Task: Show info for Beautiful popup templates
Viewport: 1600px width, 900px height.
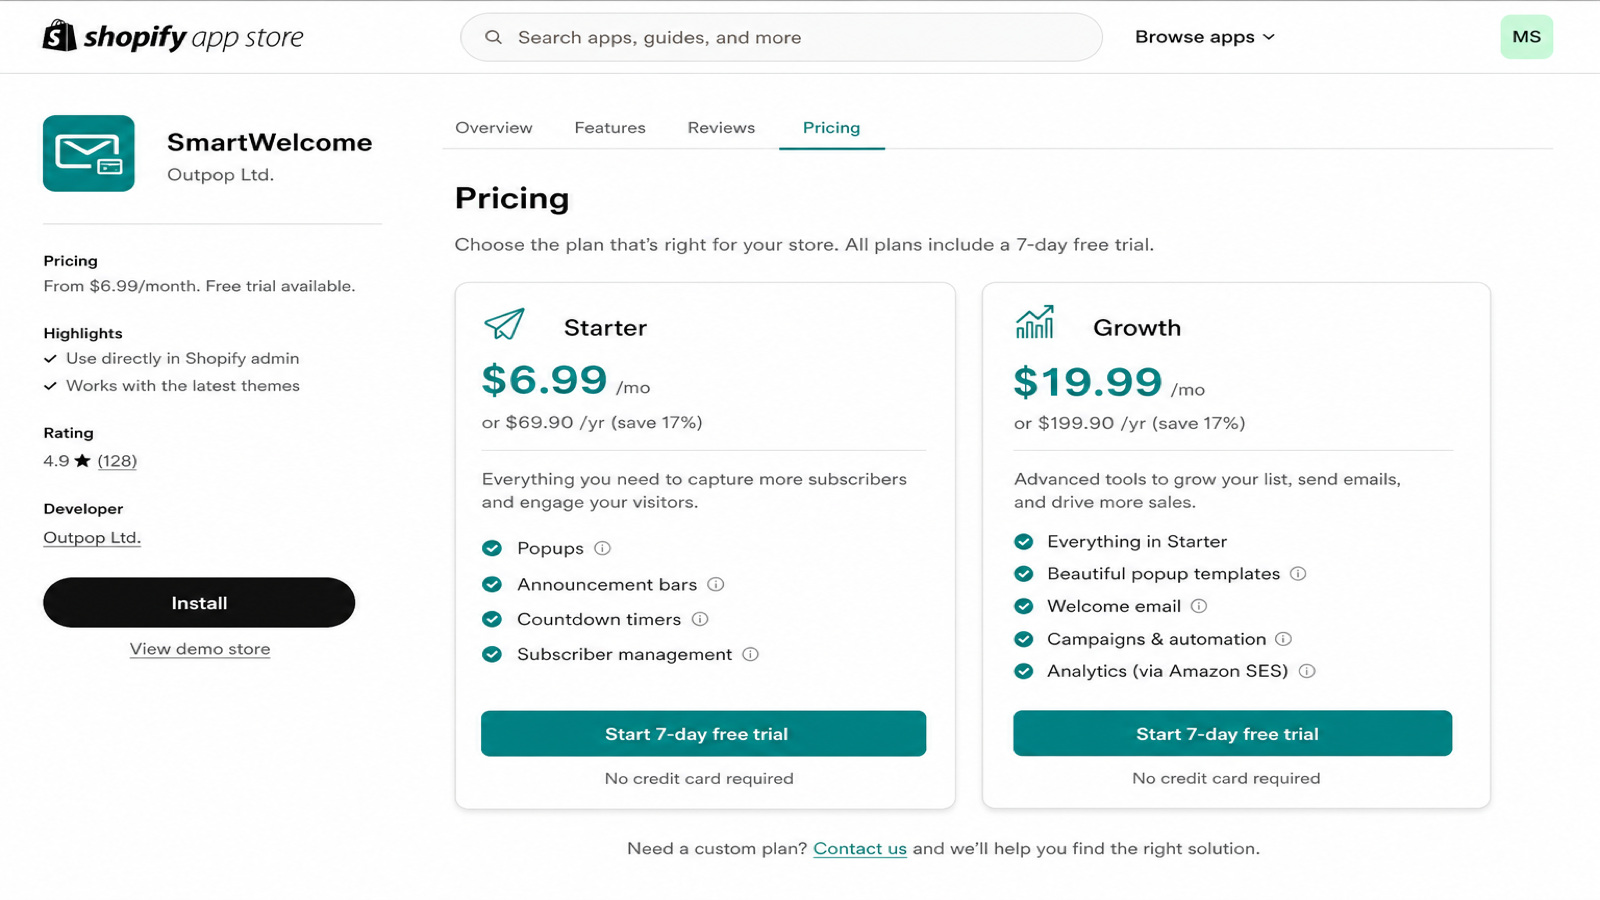Action: coord(1298,574)
